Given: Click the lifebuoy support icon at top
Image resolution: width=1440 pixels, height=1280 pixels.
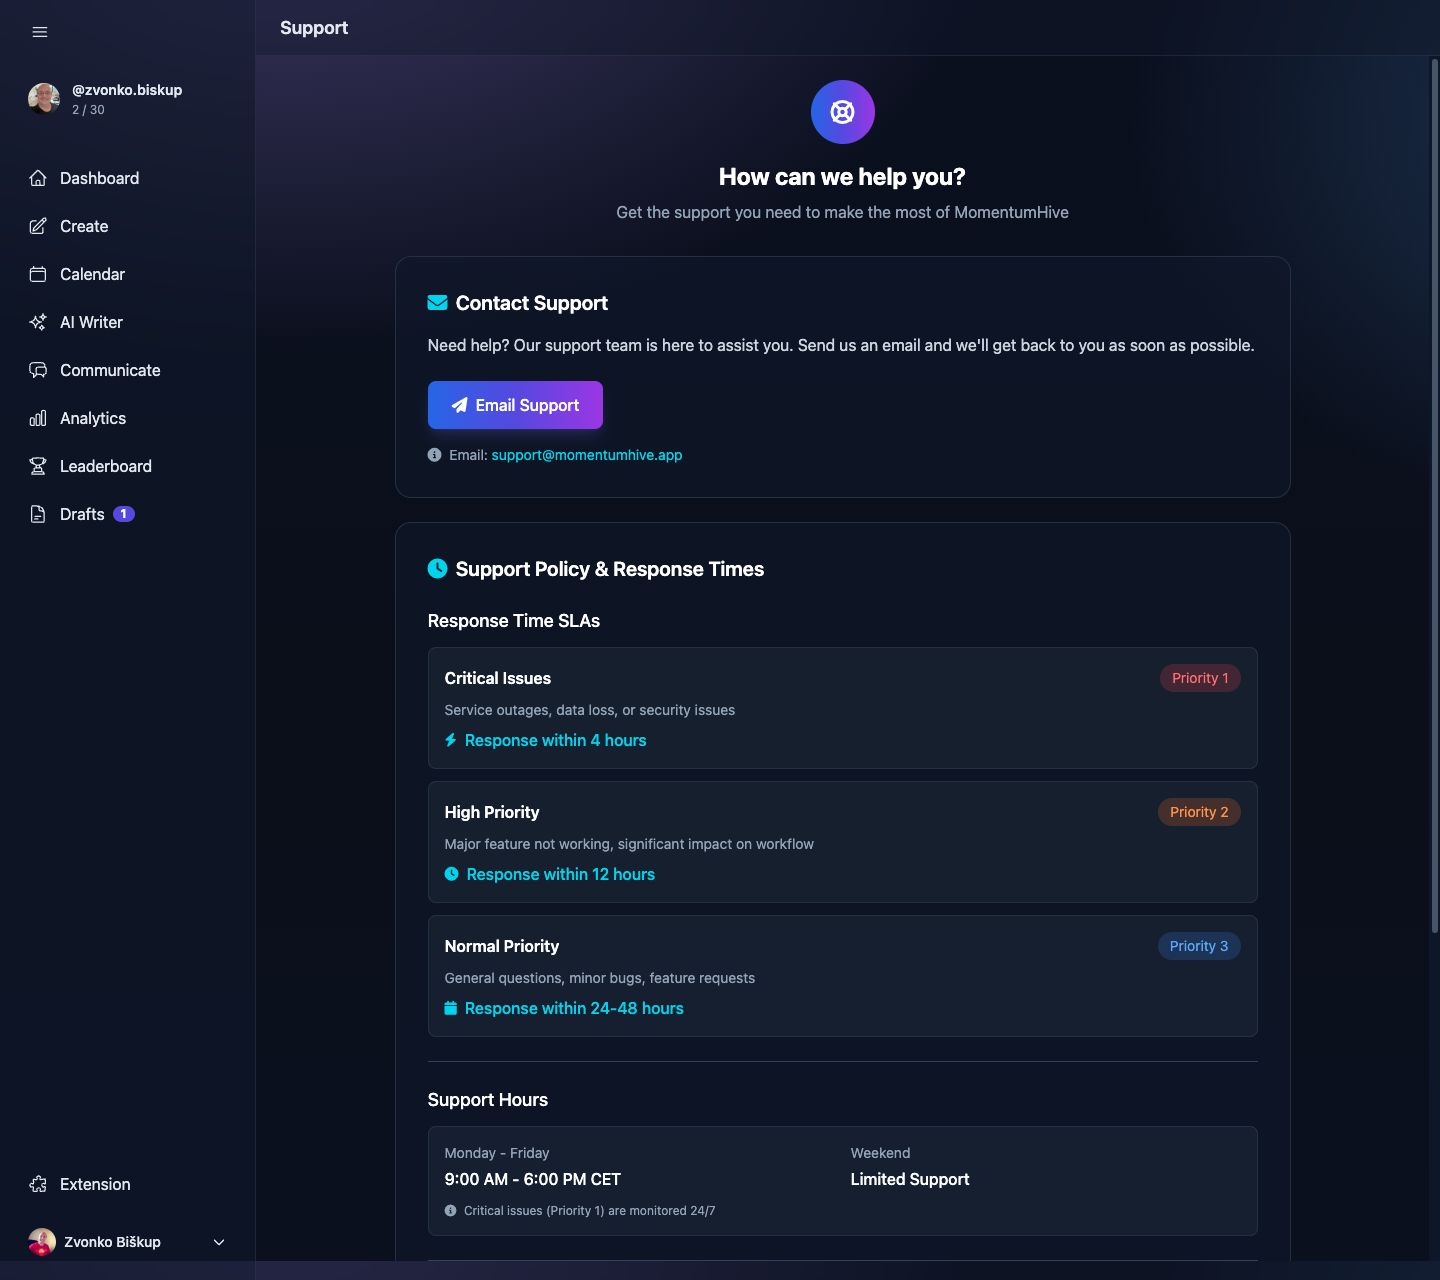Looking at the screenshot, I should pos(843,112).
